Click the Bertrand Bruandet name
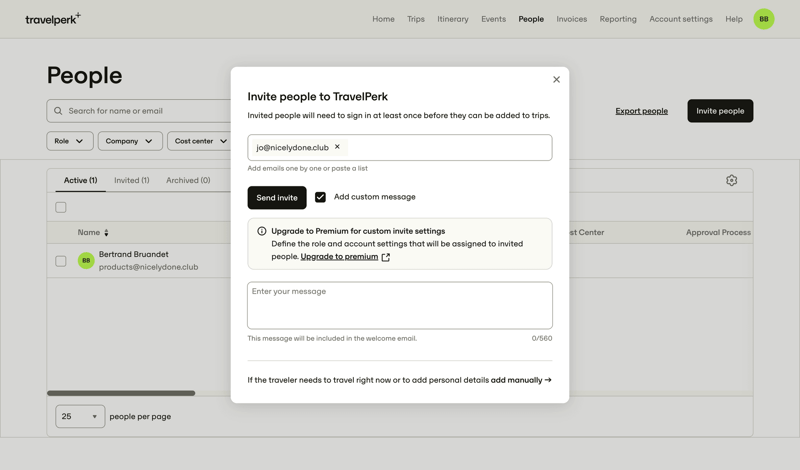Screen dimensions: 800x470 [x=134, y=254]
